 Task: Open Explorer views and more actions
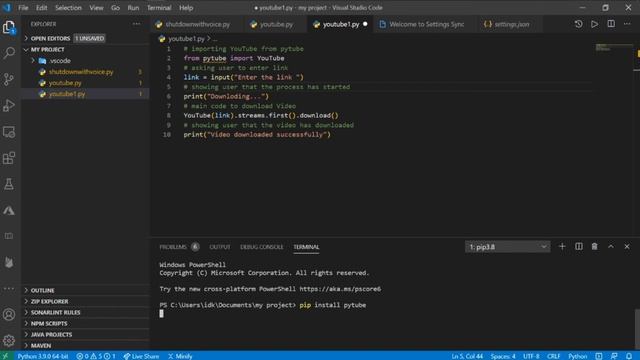(x=136, y=24)
